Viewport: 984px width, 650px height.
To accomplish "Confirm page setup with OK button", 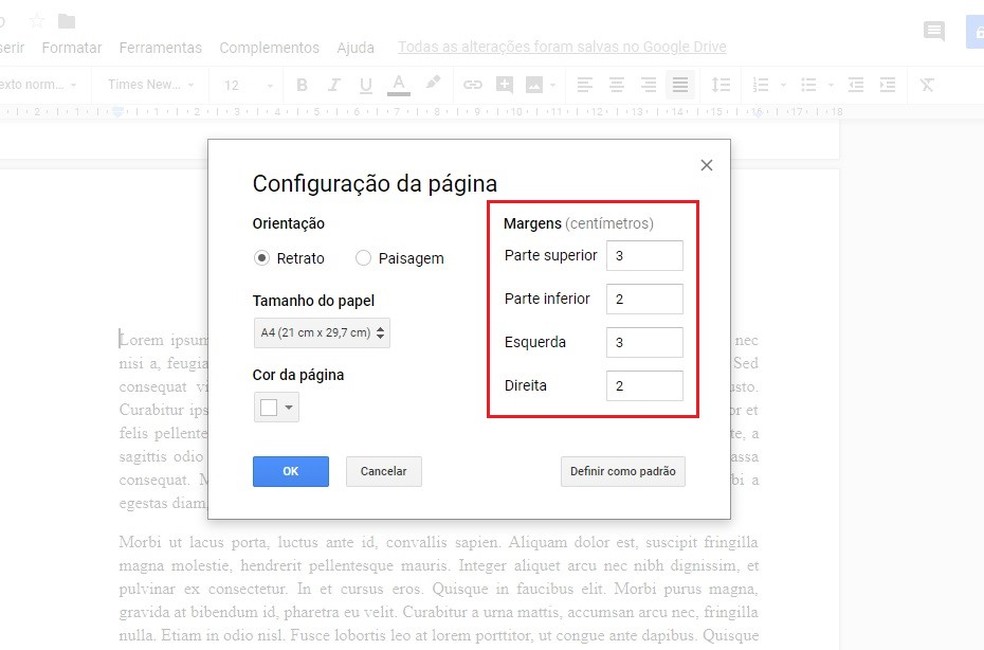I will (290, 471).
